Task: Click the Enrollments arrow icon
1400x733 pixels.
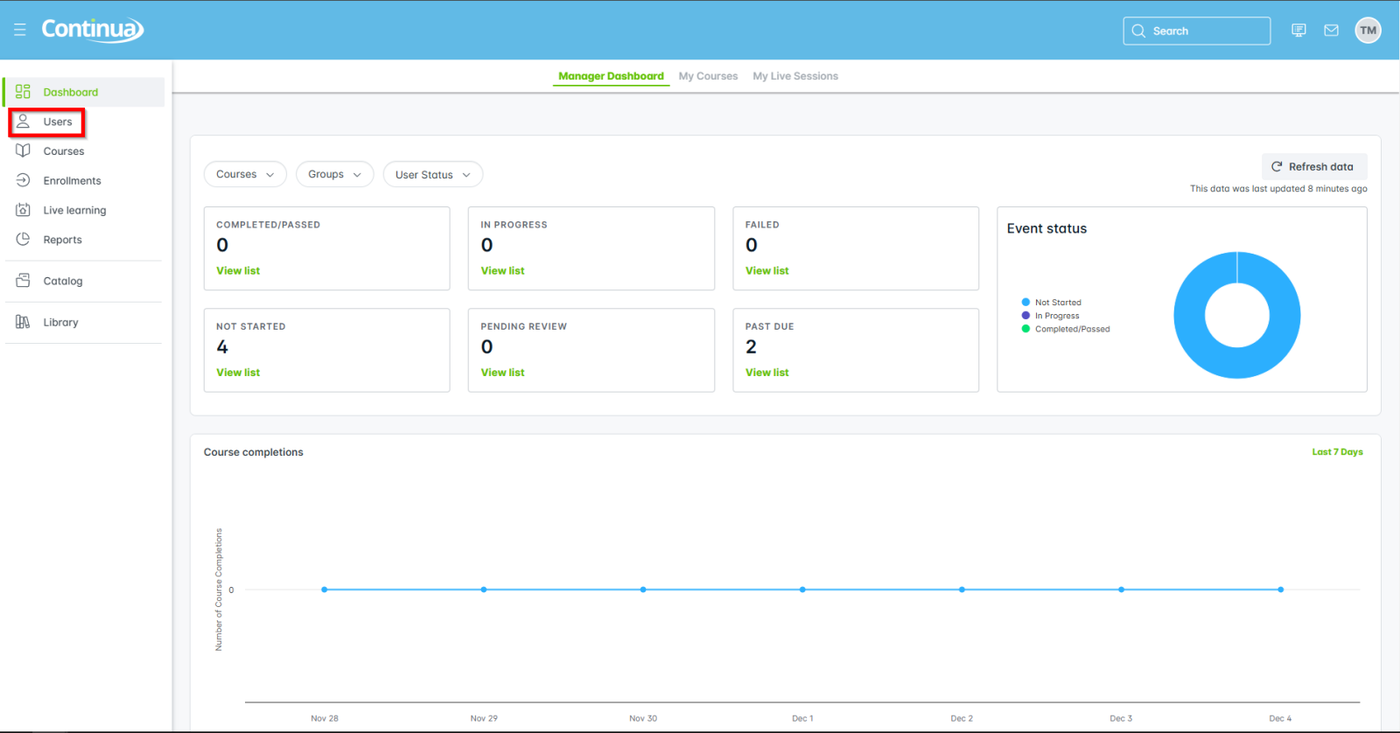Action: (x=23, y=181)
